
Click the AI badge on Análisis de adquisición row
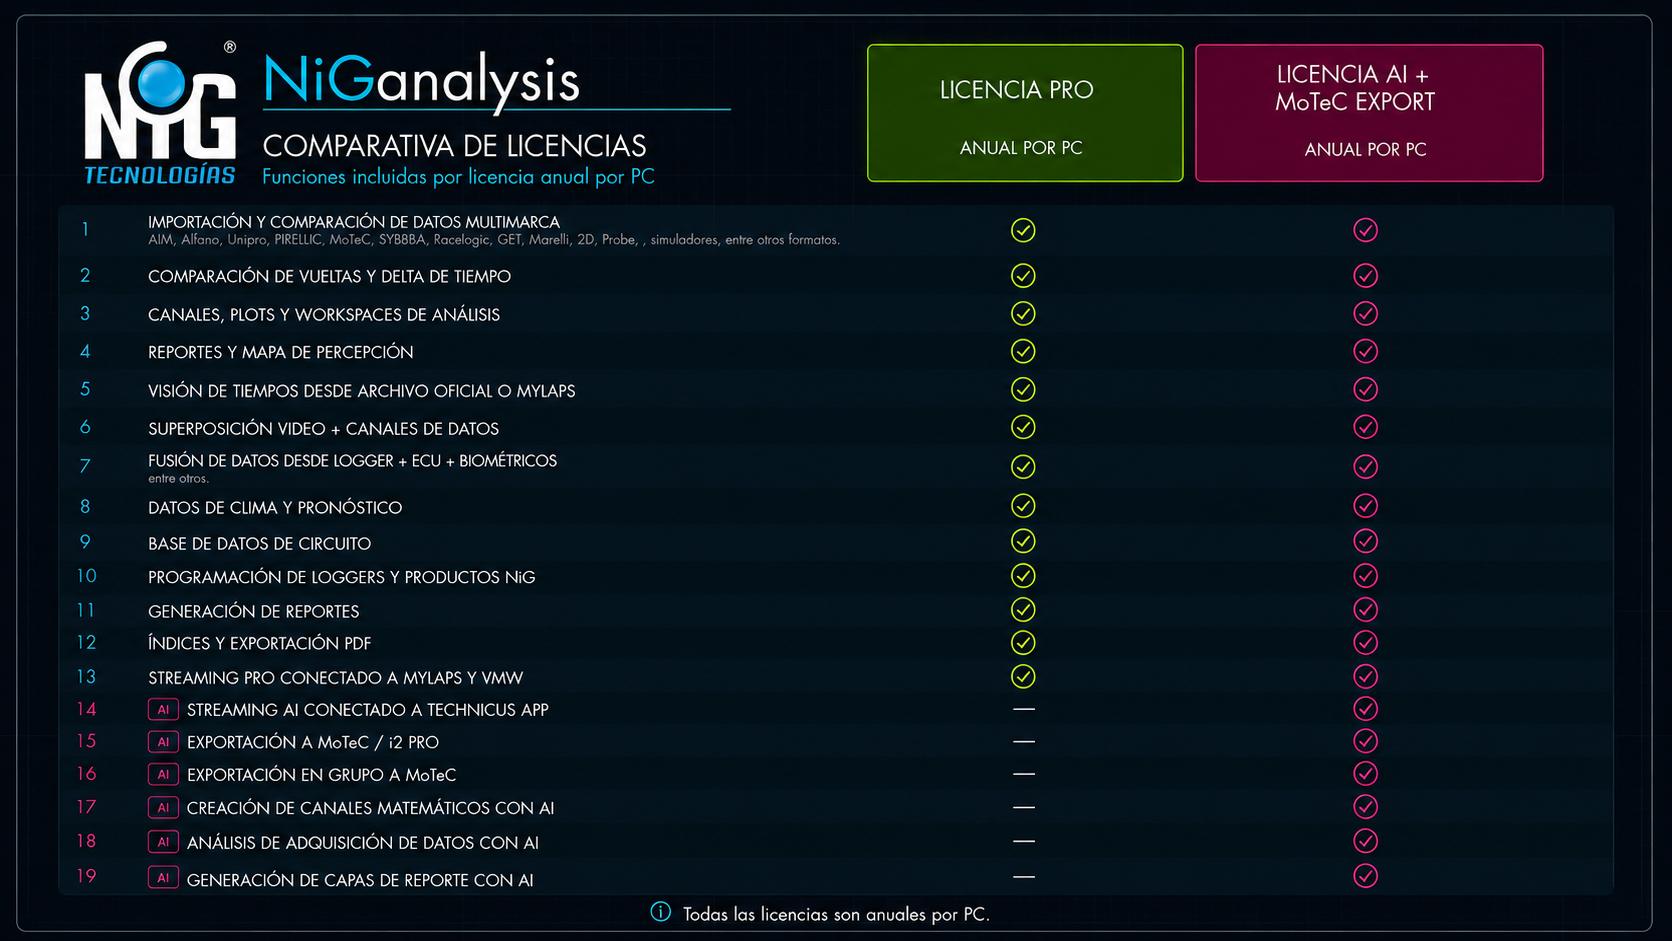click(x=163, y=842)
